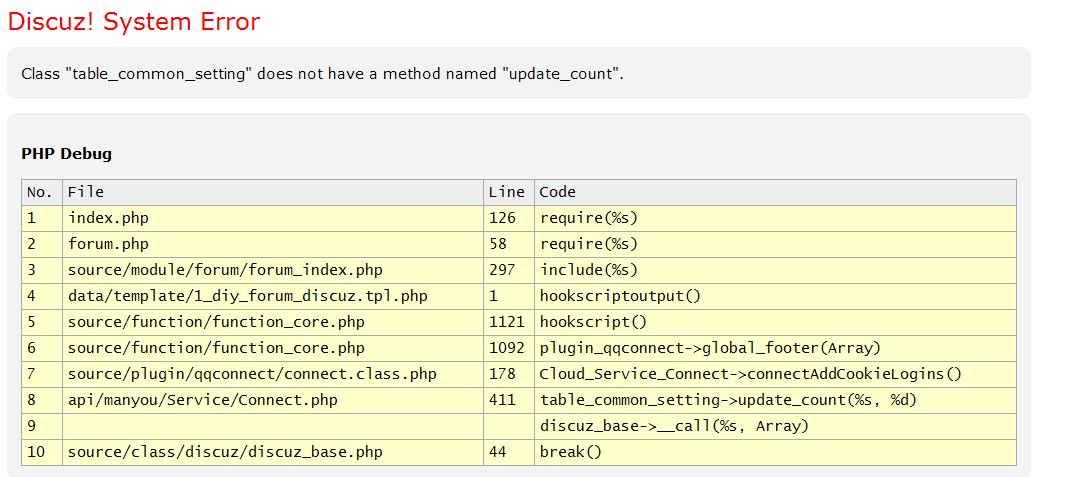Click the table_common_setting error message text
This screenshot has width=1078, height=477.
click(x=322, y=74)
